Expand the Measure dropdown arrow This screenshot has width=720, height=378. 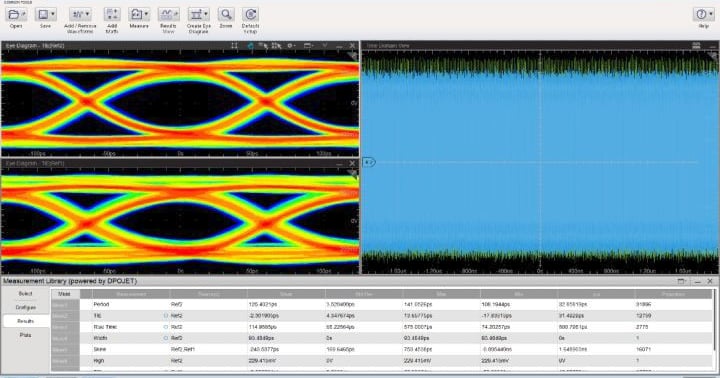[x=146, y=14]
